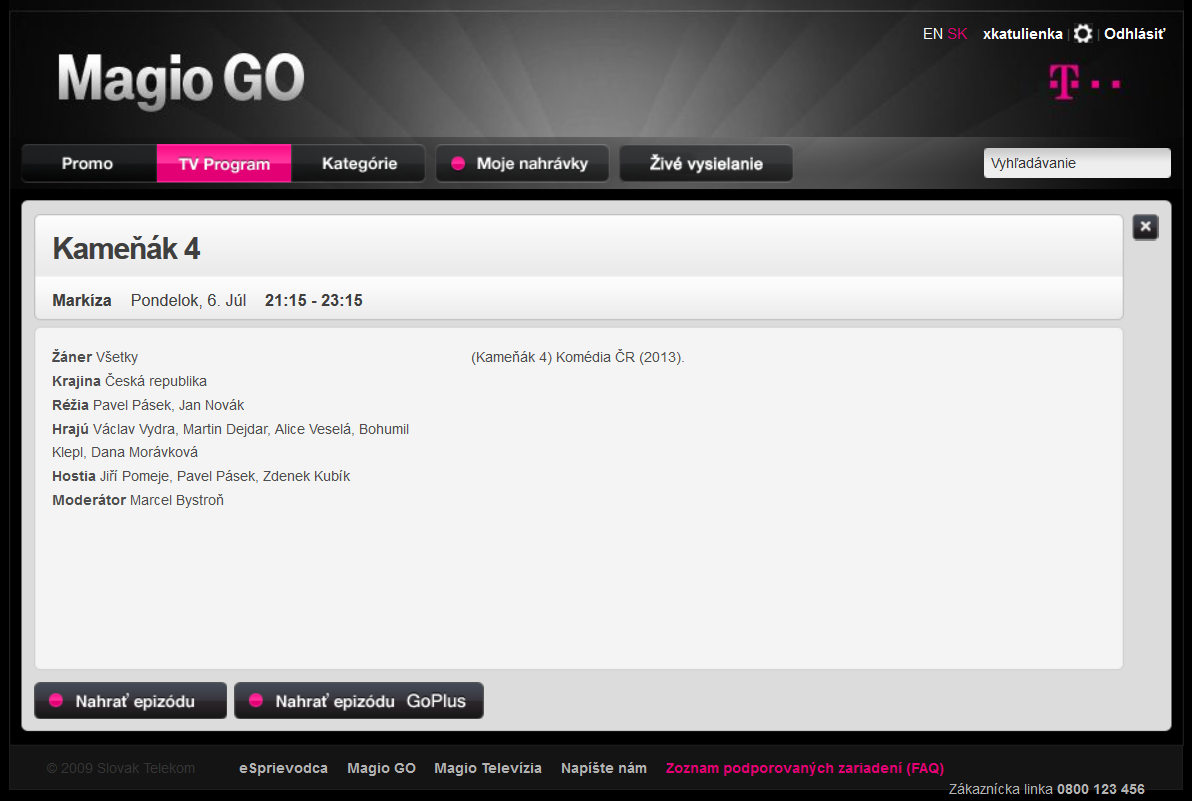Click record dot on Nahrať epizódu GoPlus
The width and height of the screenshot is (1192, 801).
point(256,701)
